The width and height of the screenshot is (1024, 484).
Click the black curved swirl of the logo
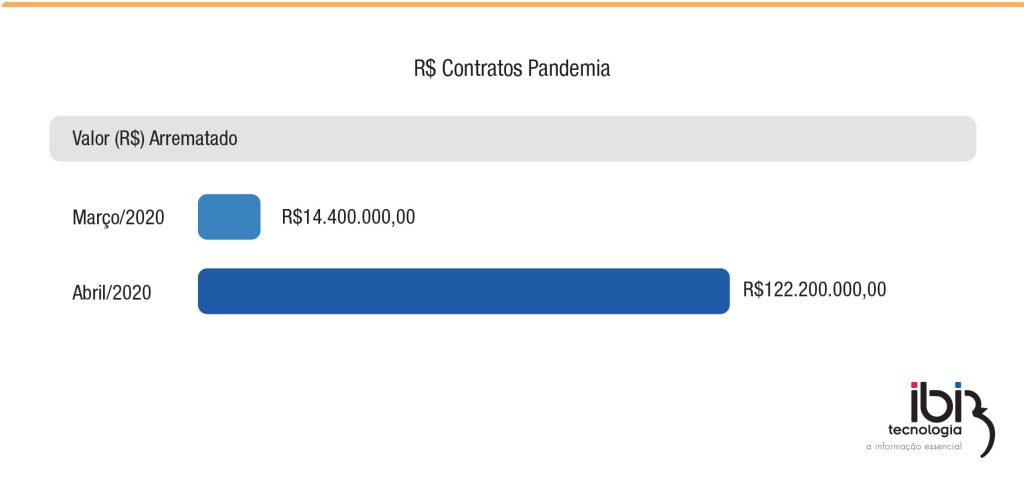point(985,425)
